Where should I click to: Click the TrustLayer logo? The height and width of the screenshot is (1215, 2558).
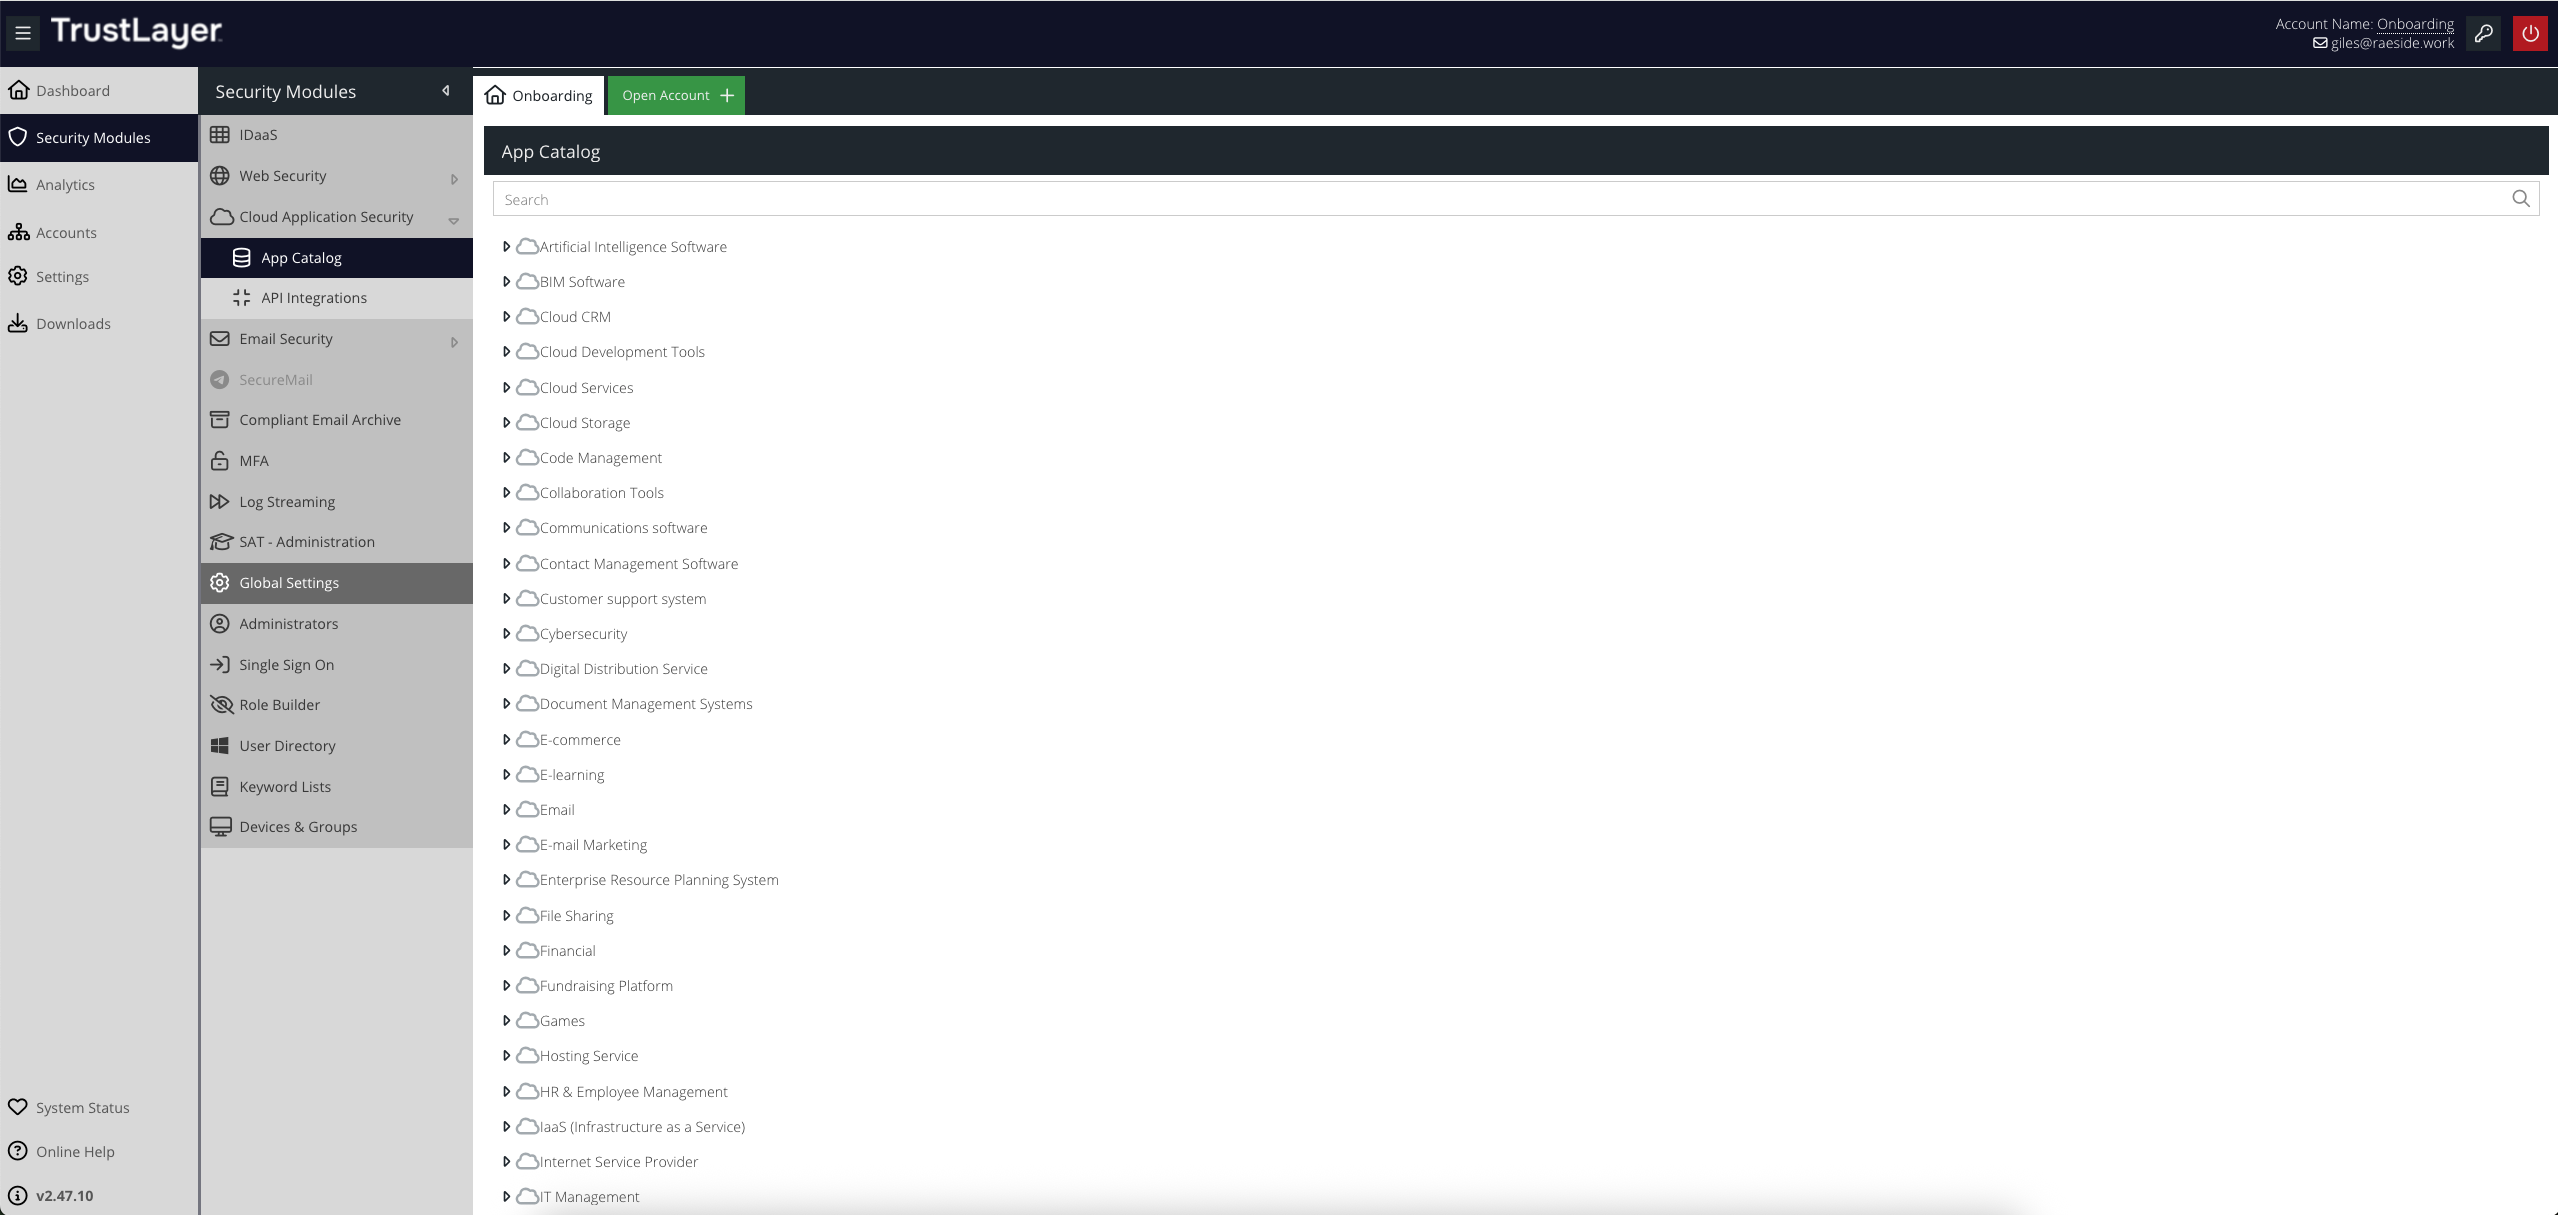(136, 32)
